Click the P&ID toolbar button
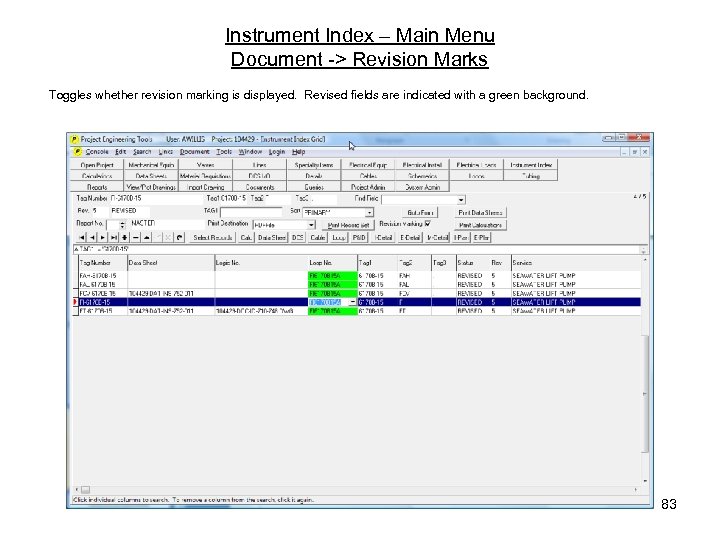 pos(359,237)
